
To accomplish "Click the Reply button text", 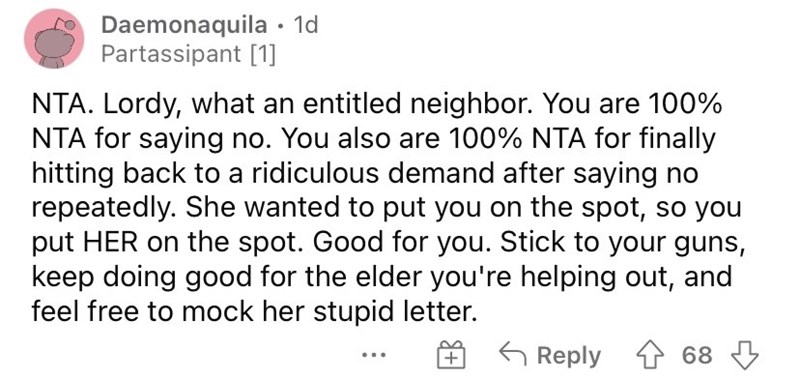I will point(568,357).
